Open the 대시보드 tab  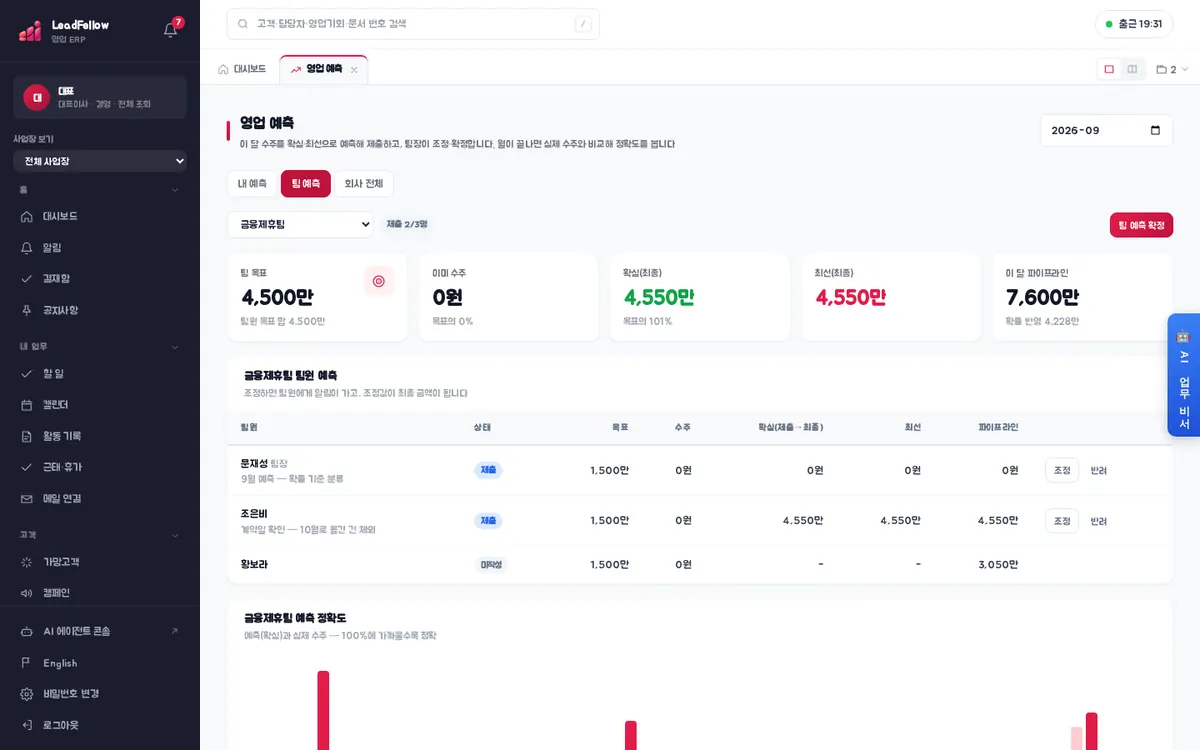click(x=242, y=69)
